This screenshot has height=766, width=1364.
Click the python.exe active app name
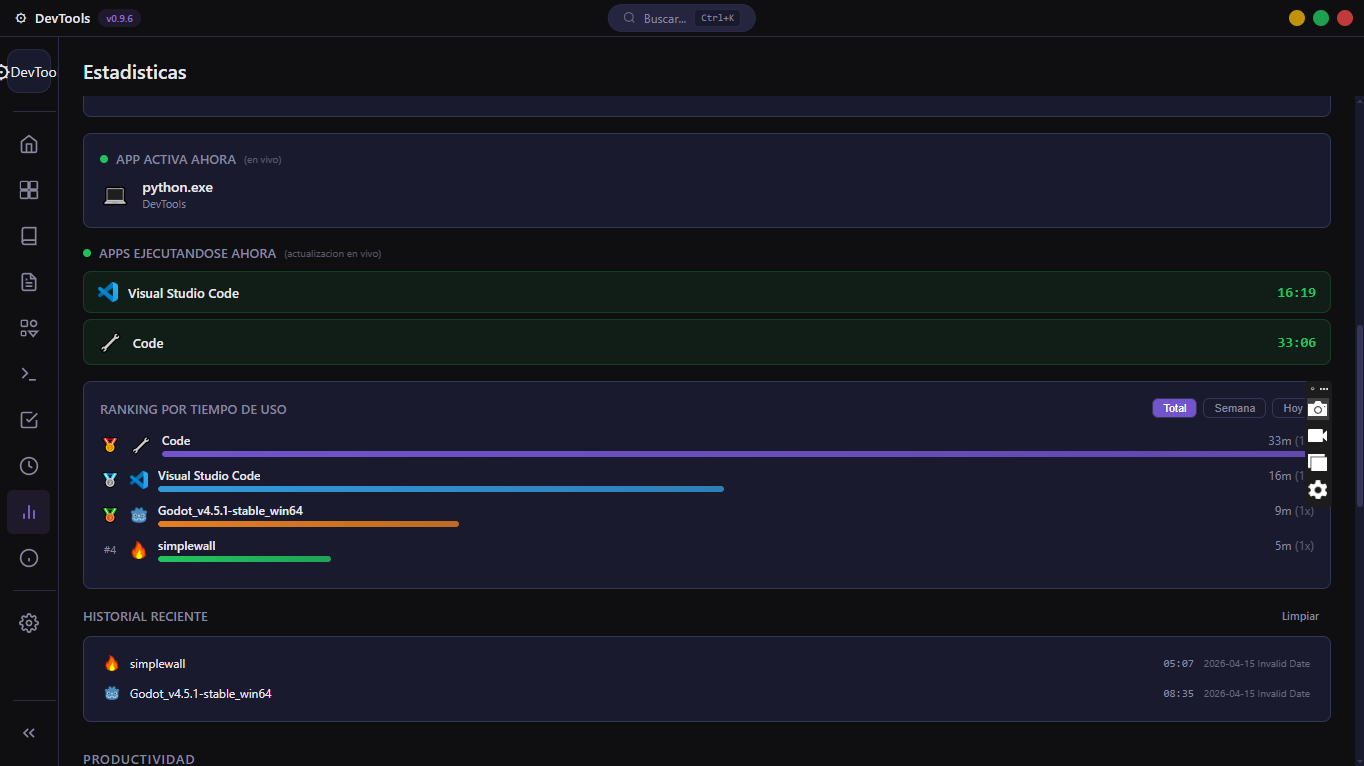178,187
